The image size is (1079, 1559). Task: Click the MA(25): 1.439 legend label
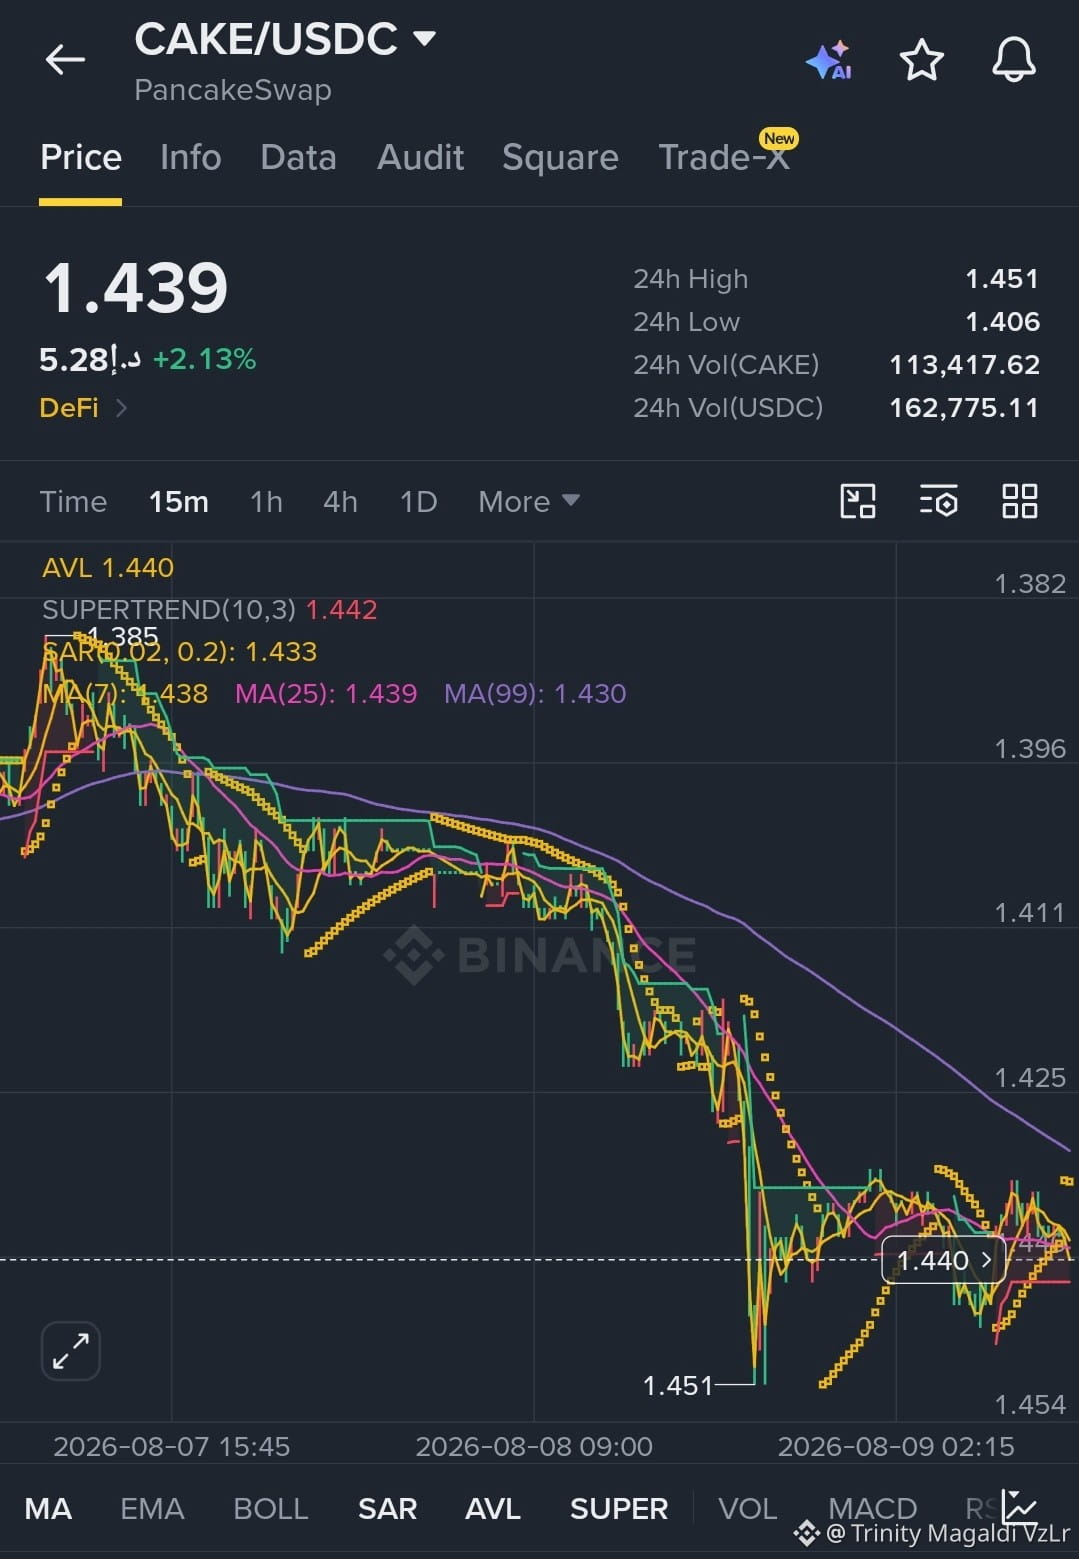pyautogui.click(x=326, y=694)
